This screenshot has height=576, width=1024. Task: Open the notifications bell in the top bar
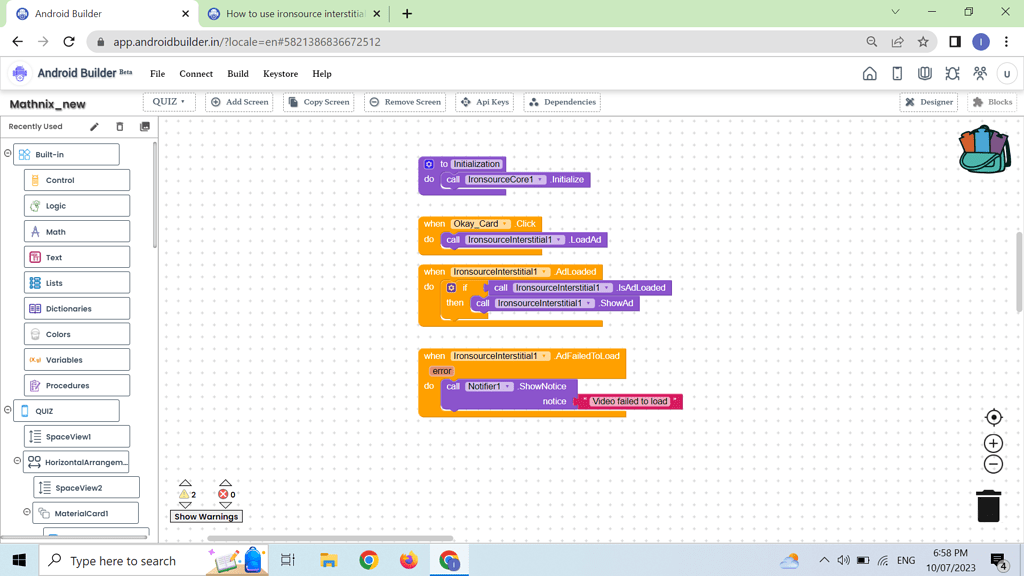[952, 73]
